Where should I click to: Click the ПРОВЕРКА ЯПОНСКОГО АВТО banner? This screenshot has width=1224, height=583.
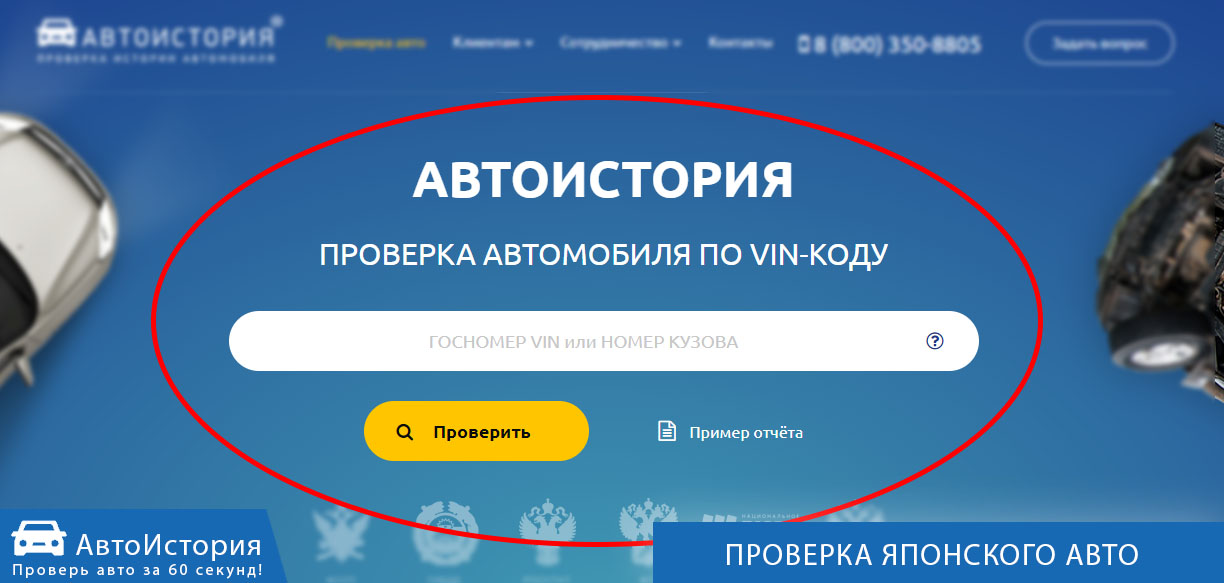click(938, 552)
